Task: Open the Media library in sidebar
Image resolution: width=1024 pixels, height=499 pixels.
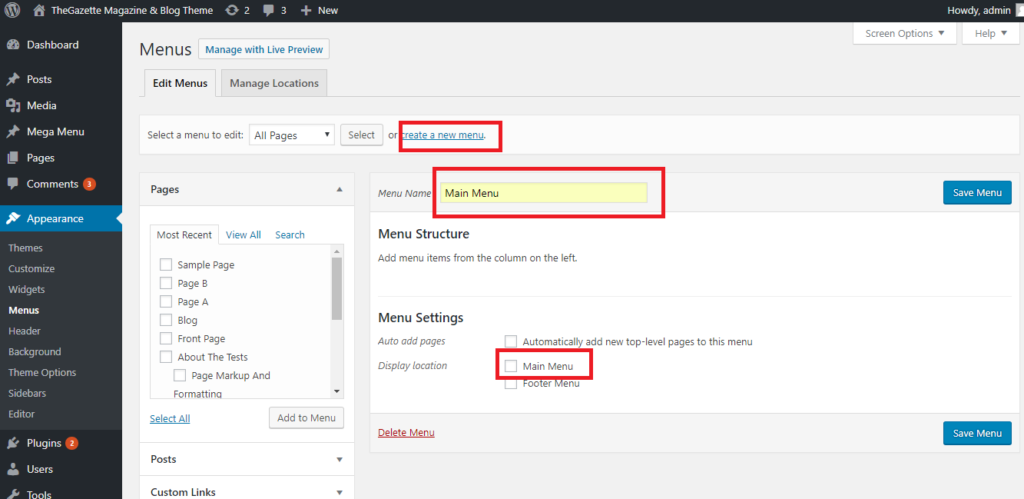Action: tap(41, 106)
